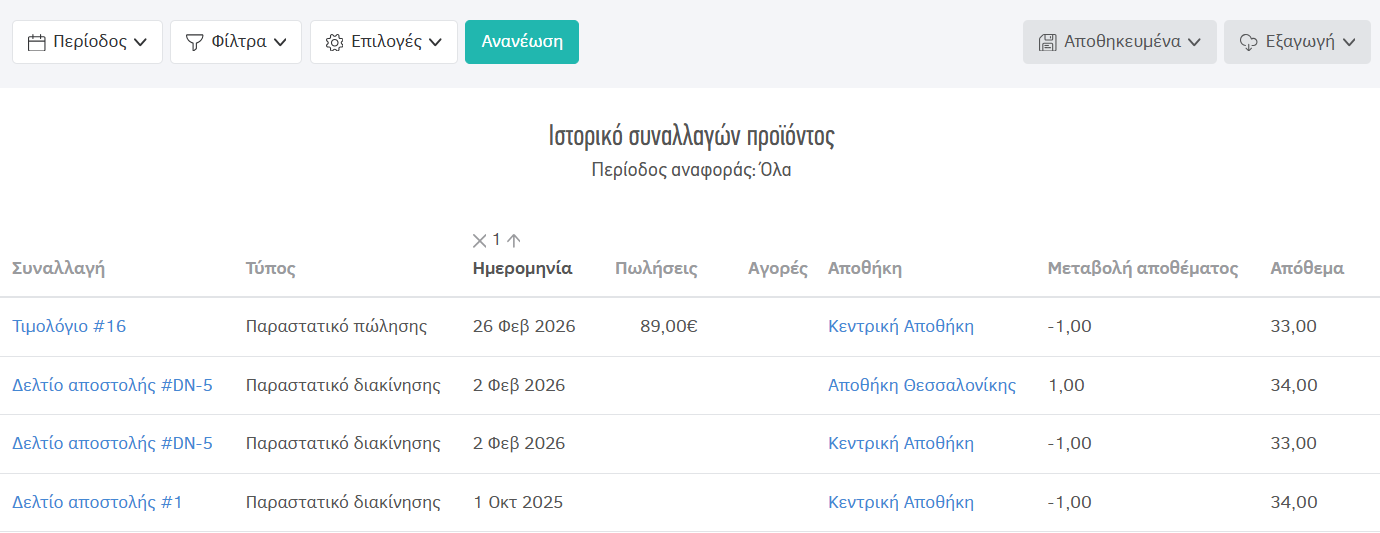The width and height of the screenshot is (1380, 533).
Task: Open the Δελτίο αποστολής #1 link
Action: [x=97, y=502]
